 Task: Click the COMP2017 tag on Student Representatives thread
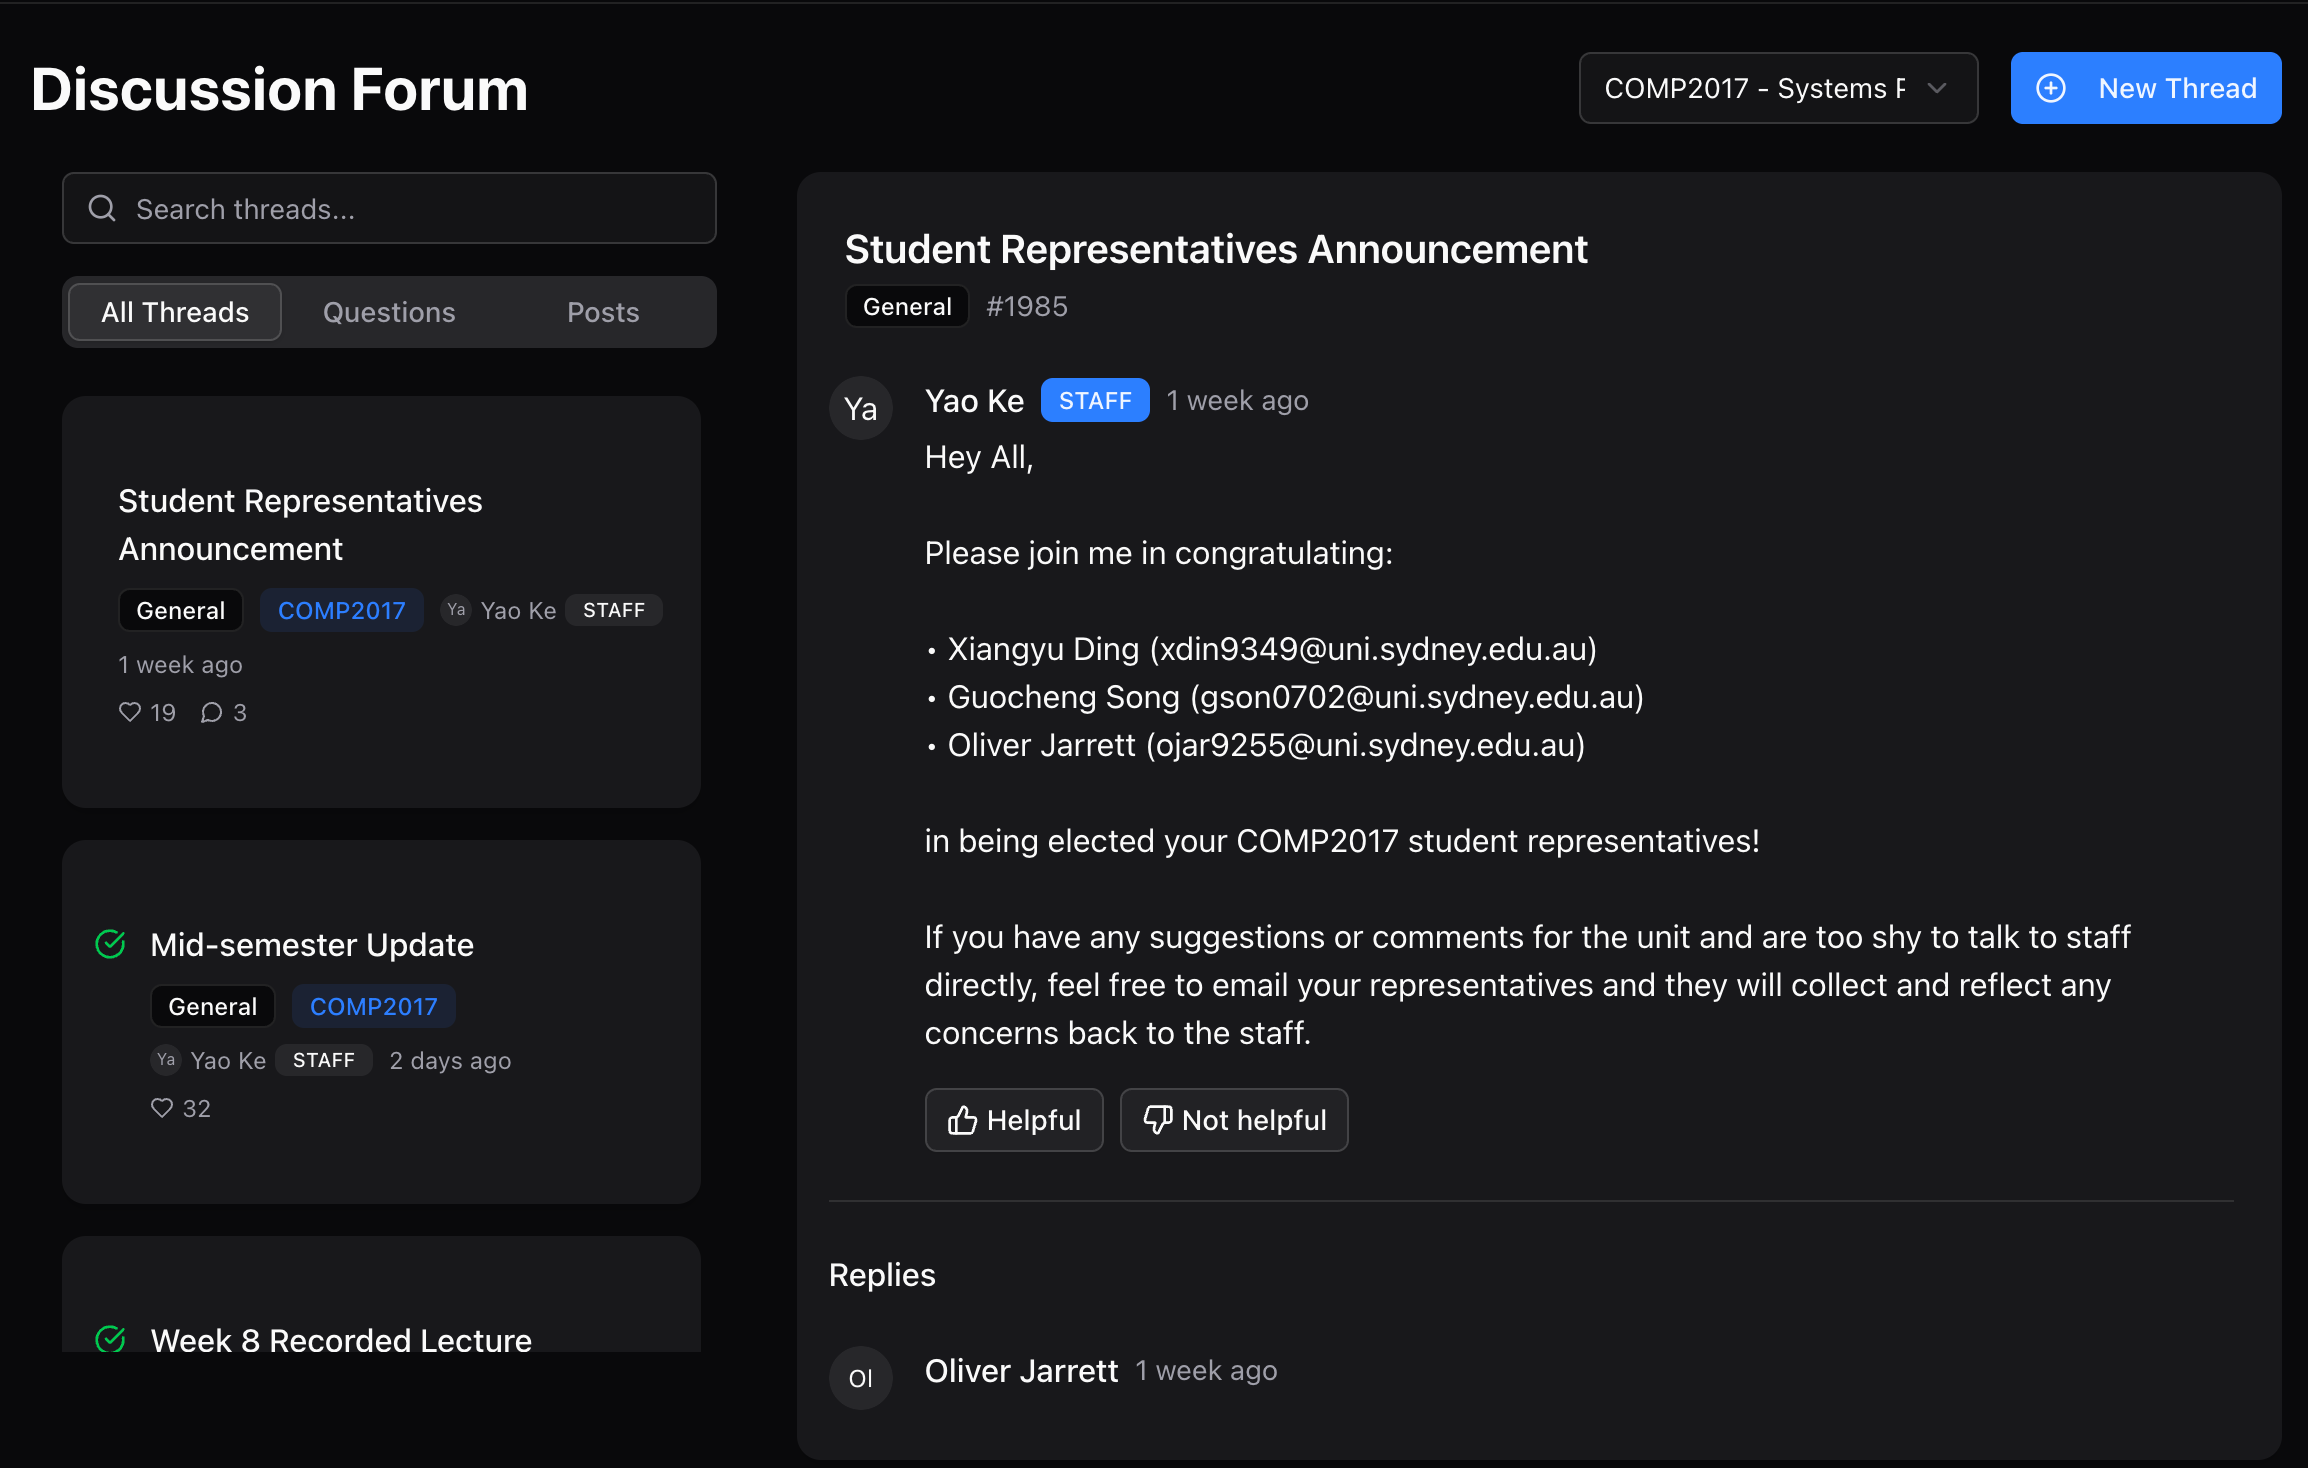pos(341,610)
